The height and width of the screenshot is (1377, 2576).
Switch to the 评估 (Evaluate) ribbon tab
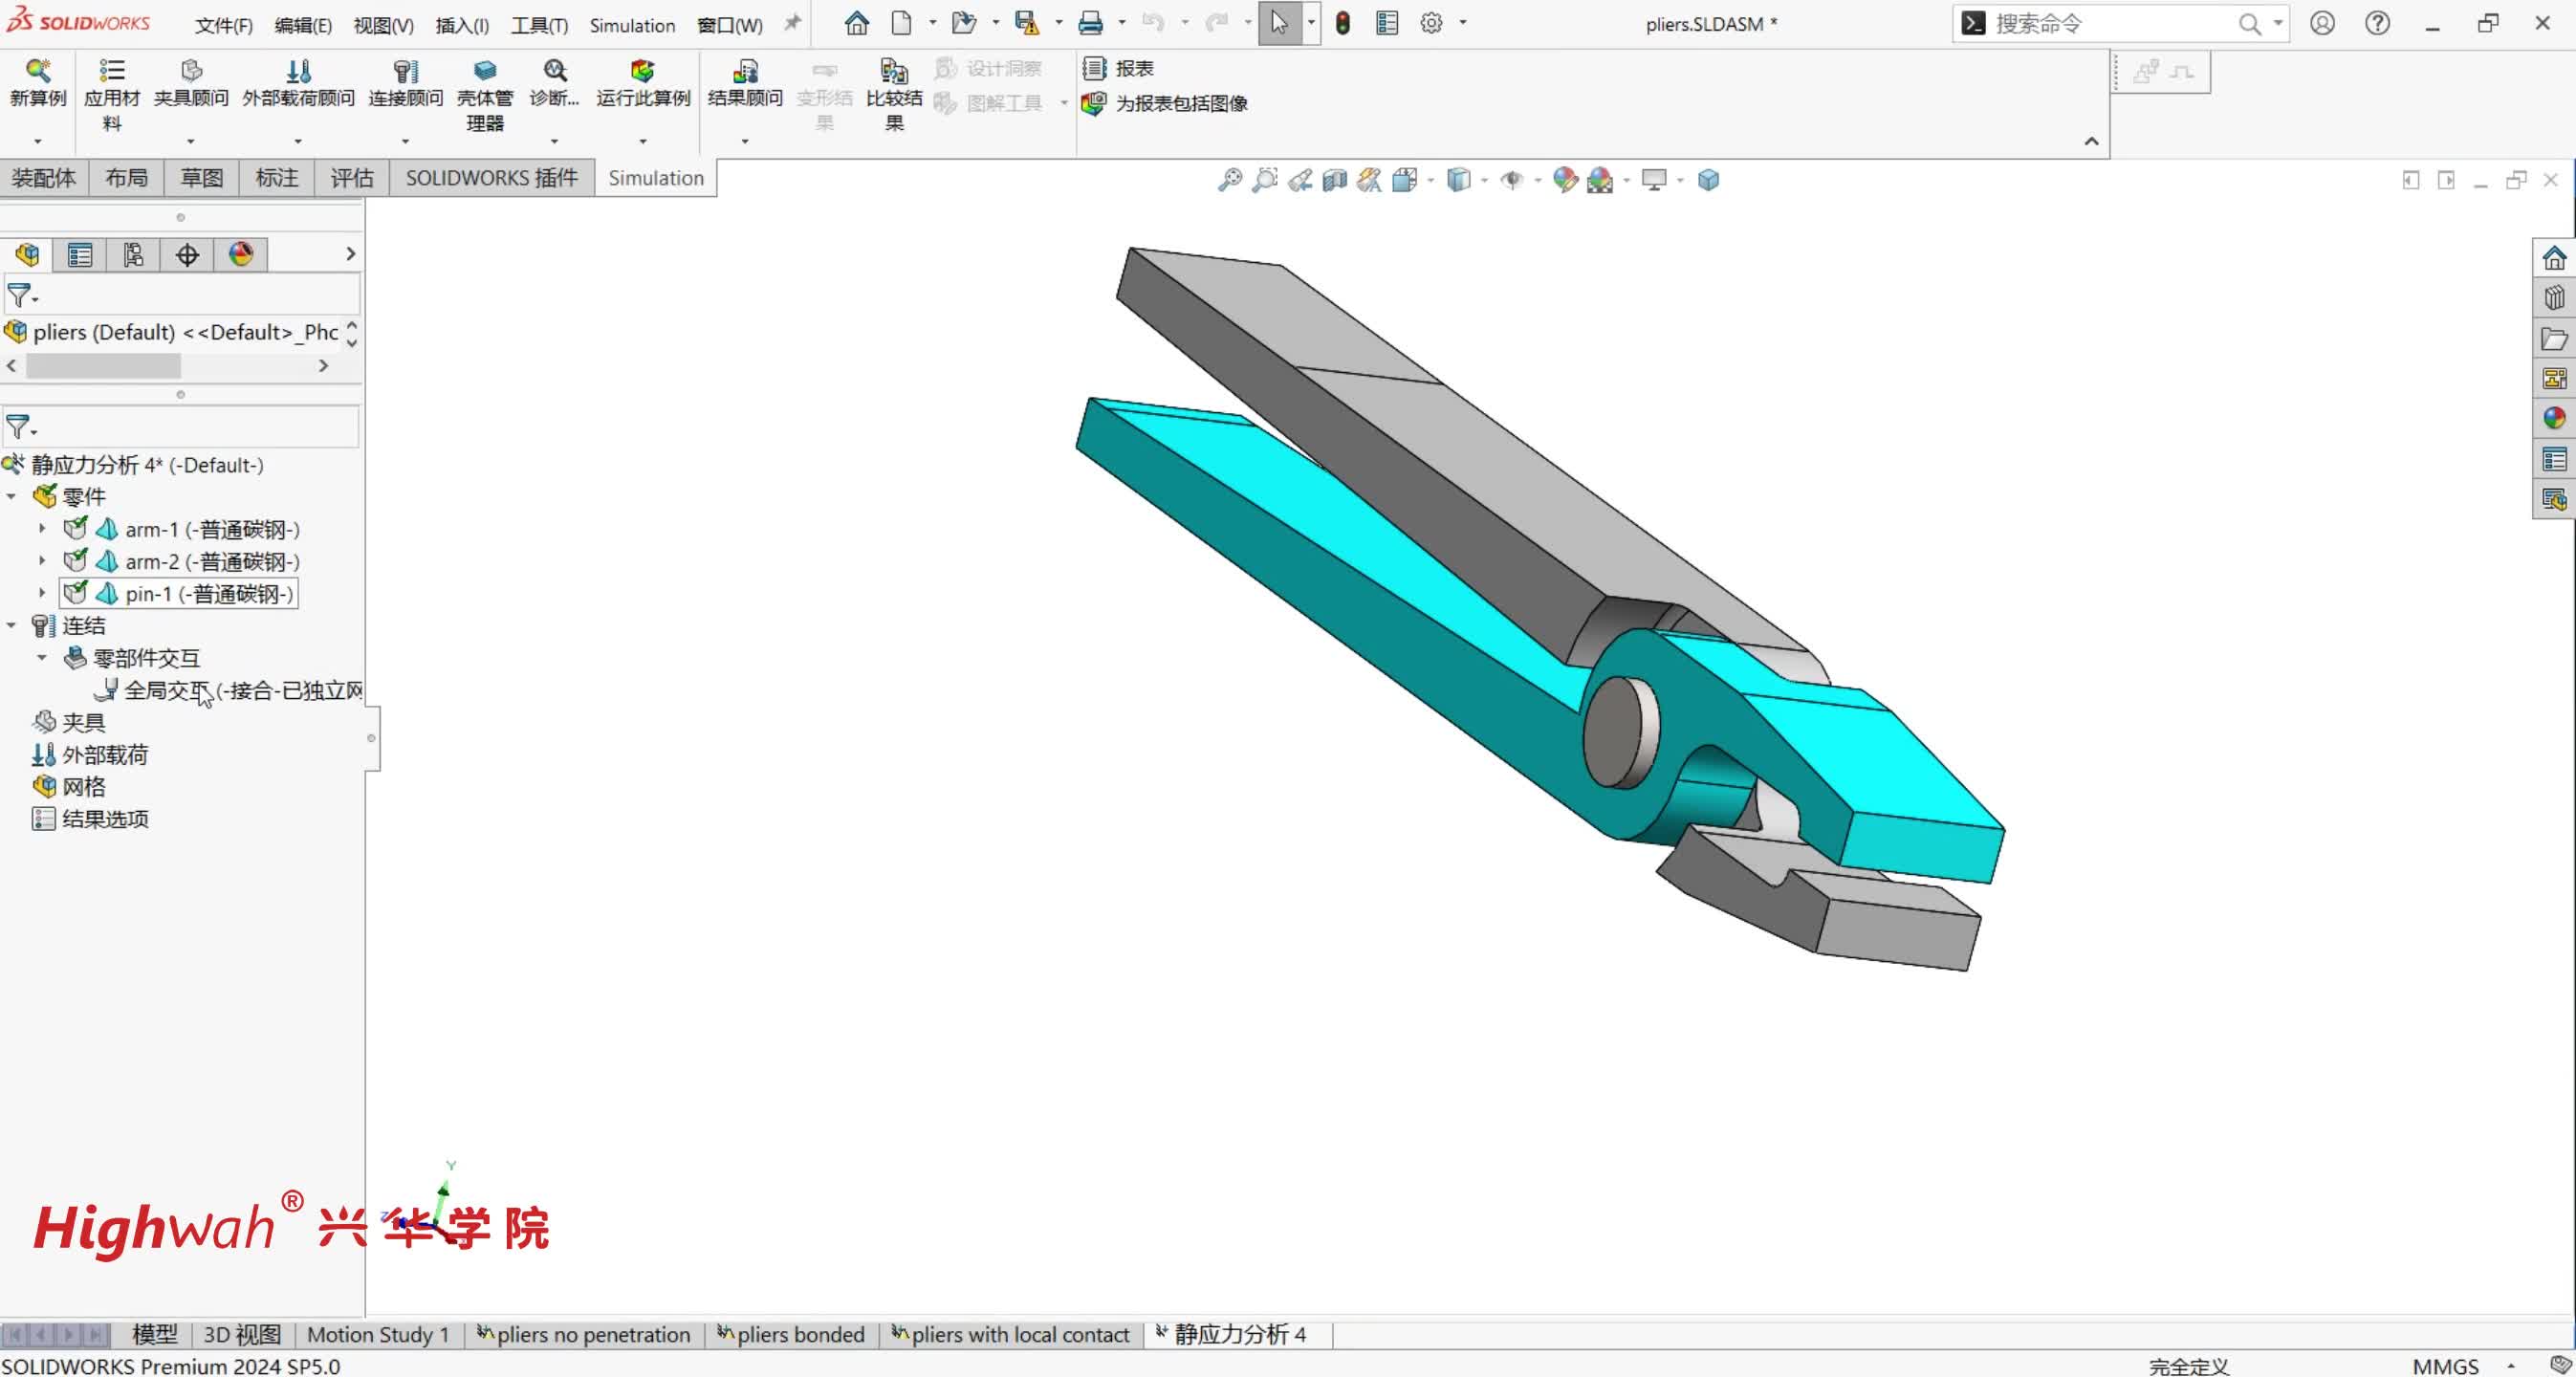pos(351,178)
